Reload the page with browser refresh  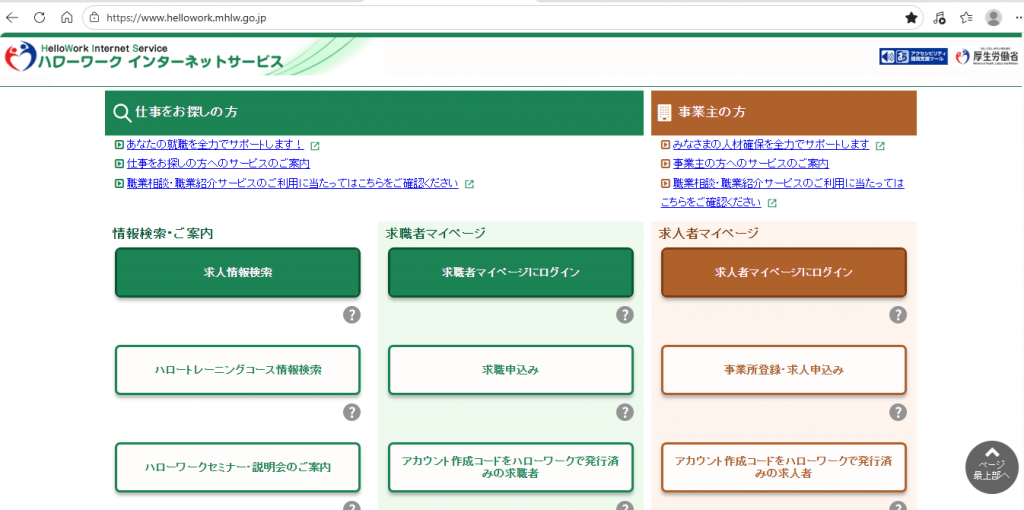(x=40, y=18)
